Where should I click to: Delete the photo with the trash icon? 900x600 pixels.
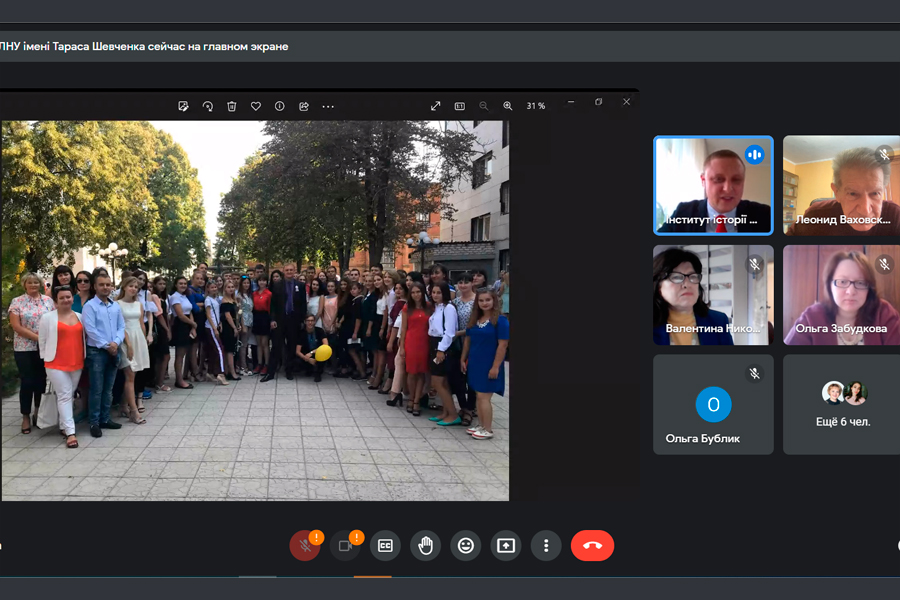(x=231, y=106)
